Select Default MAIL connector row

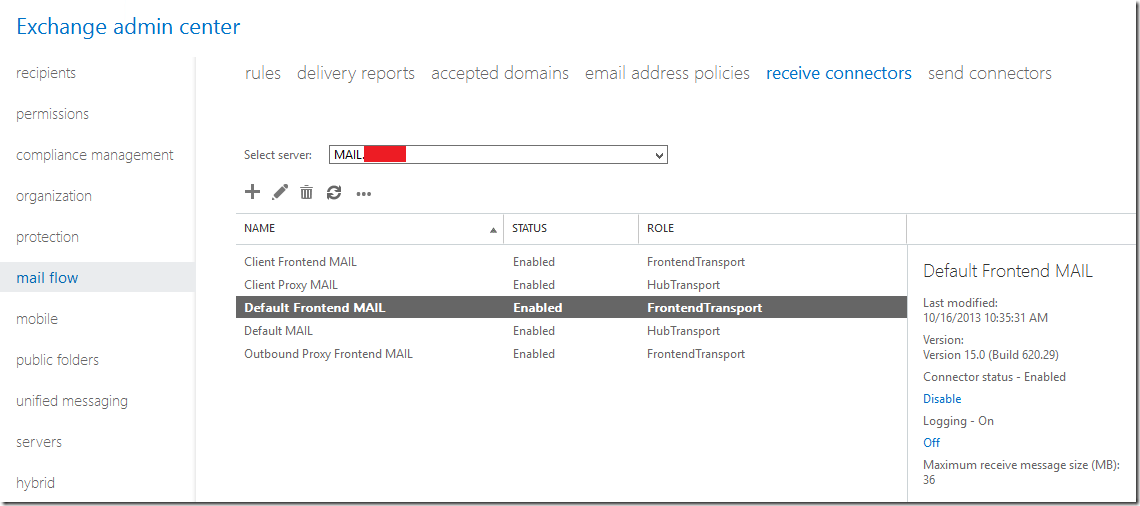click(571, 331)
